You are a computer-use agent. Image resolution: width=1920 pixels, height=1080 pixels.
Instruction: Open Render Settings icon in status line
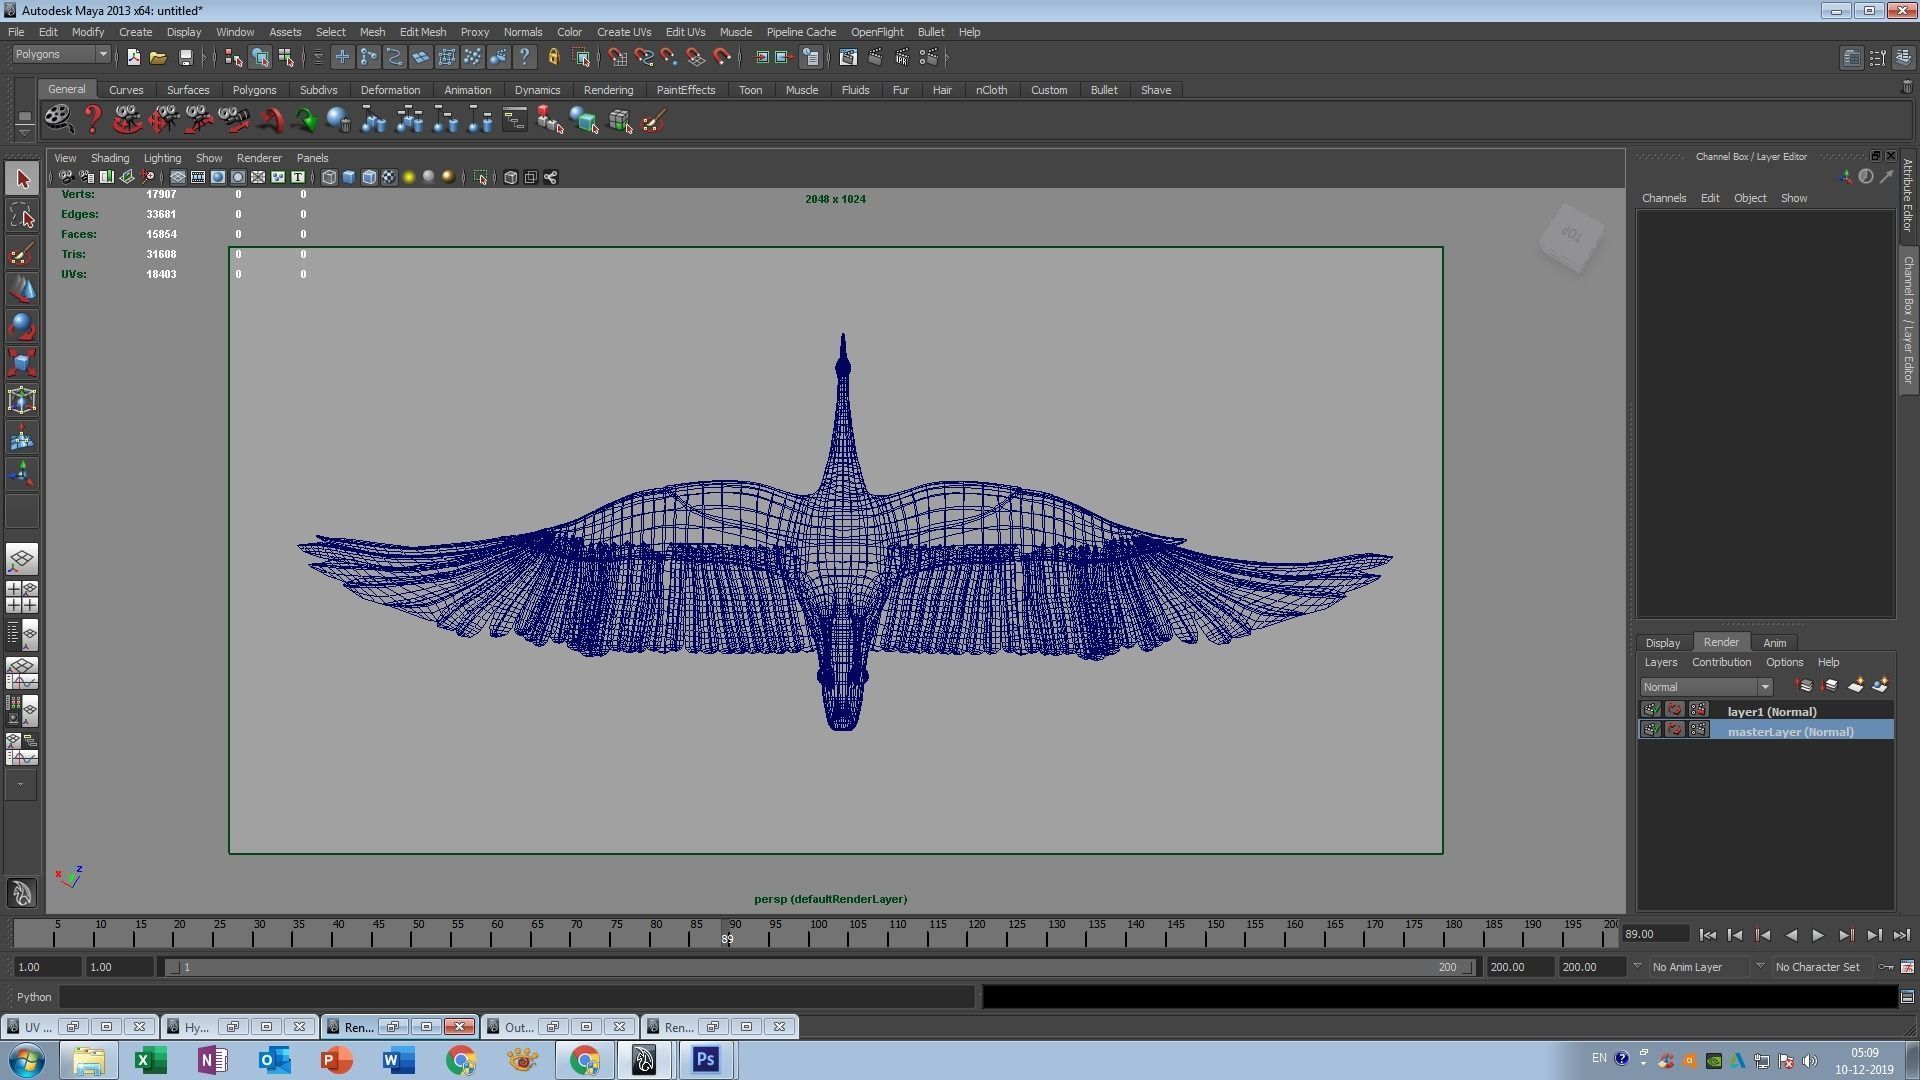[929, 57]
